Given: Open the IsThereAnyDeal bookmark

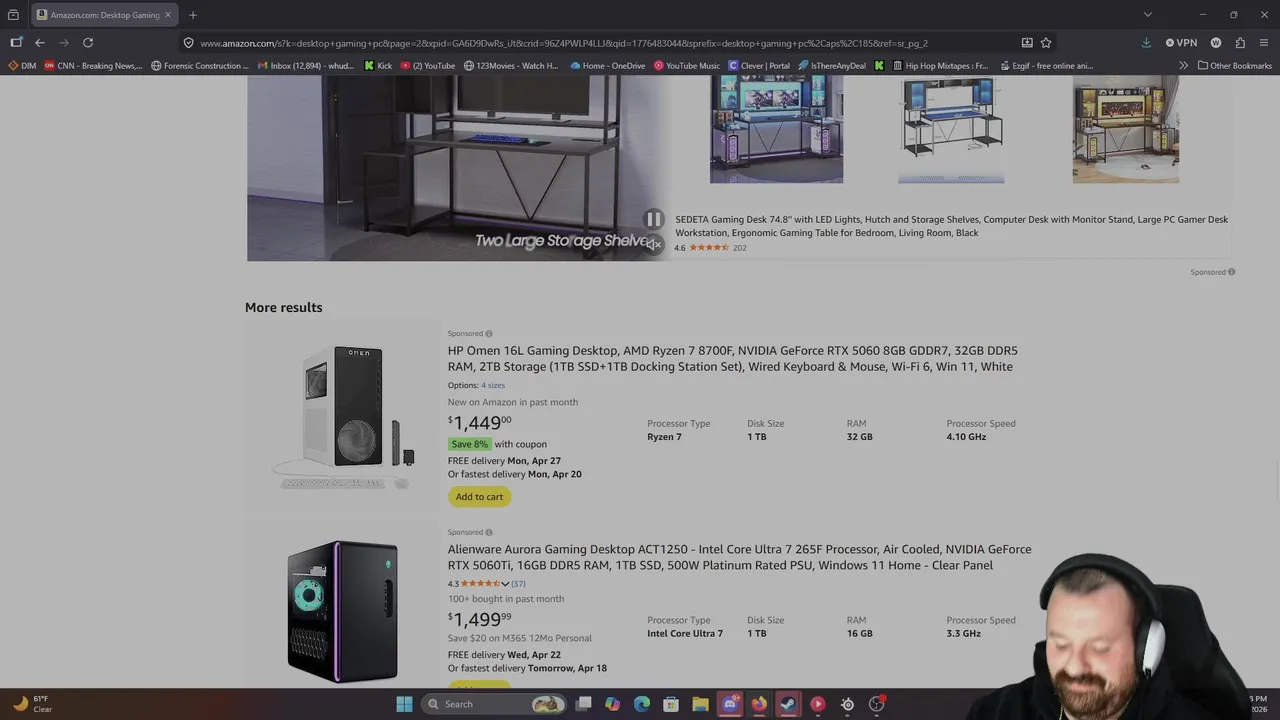Looking at the screenshot, I should (x=832, y=66).
